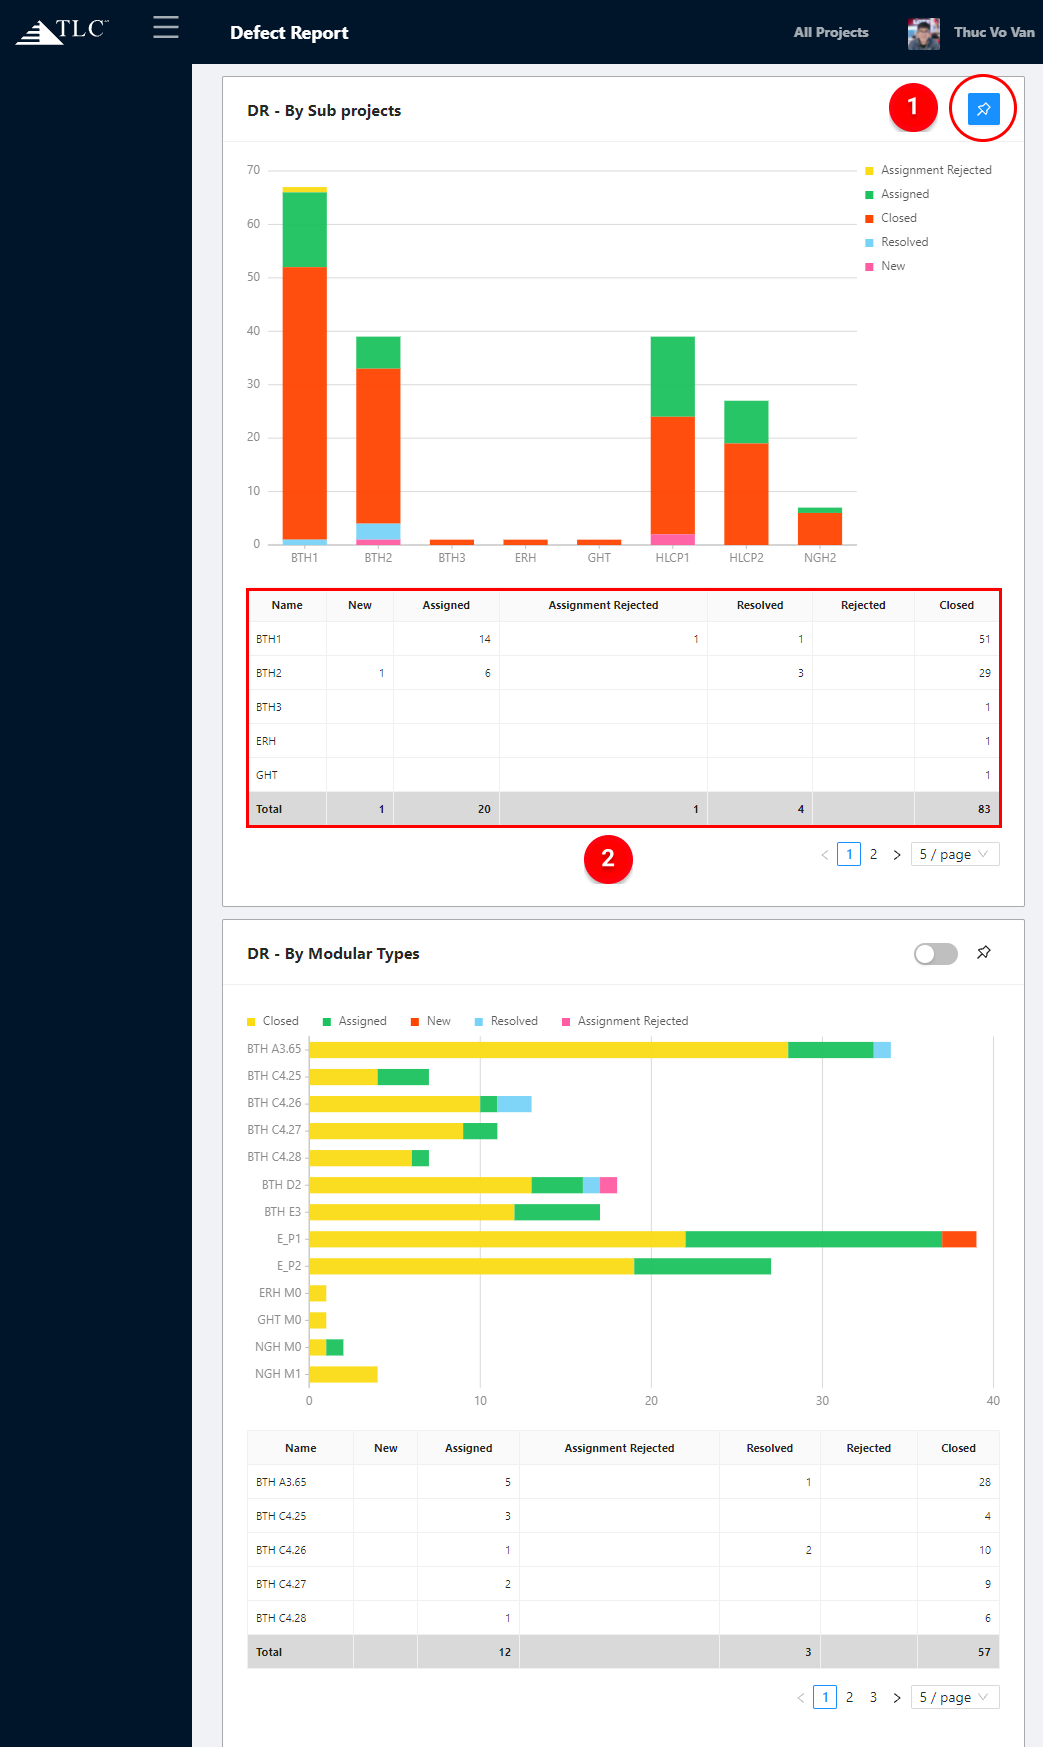Click previous page arrow in Modular Types table

(801, 1698)
